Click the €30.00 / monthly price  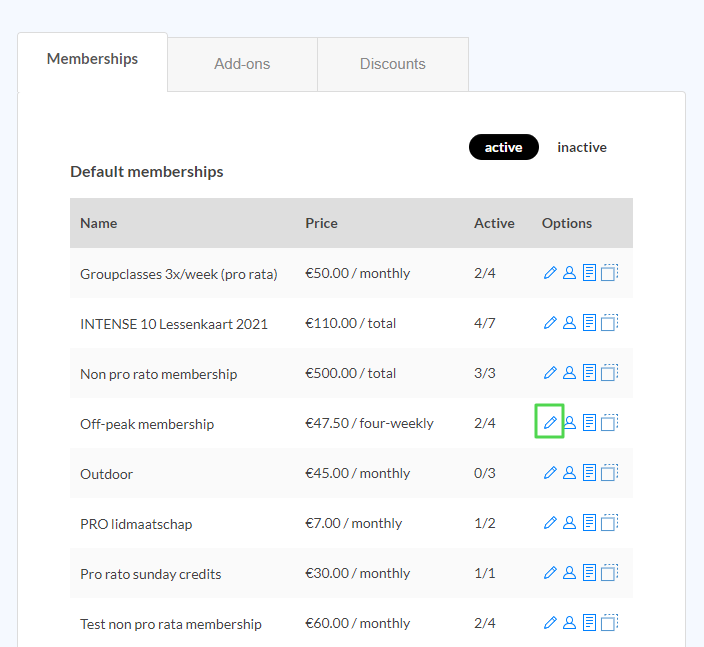click(357, 573)
